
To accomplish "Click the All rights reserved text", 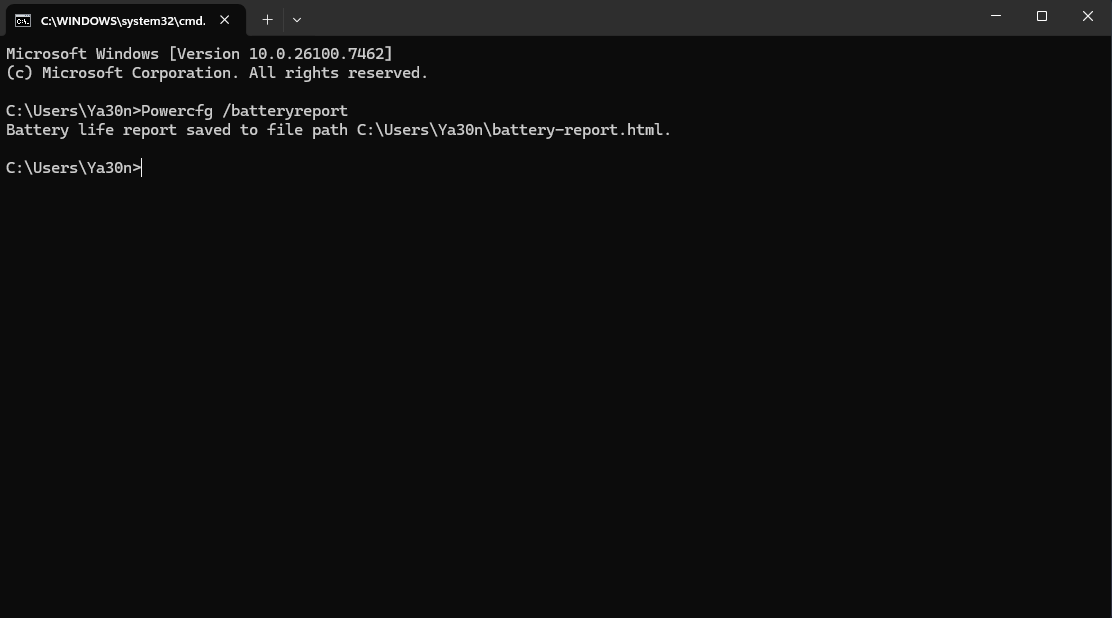I will (338, 73).
